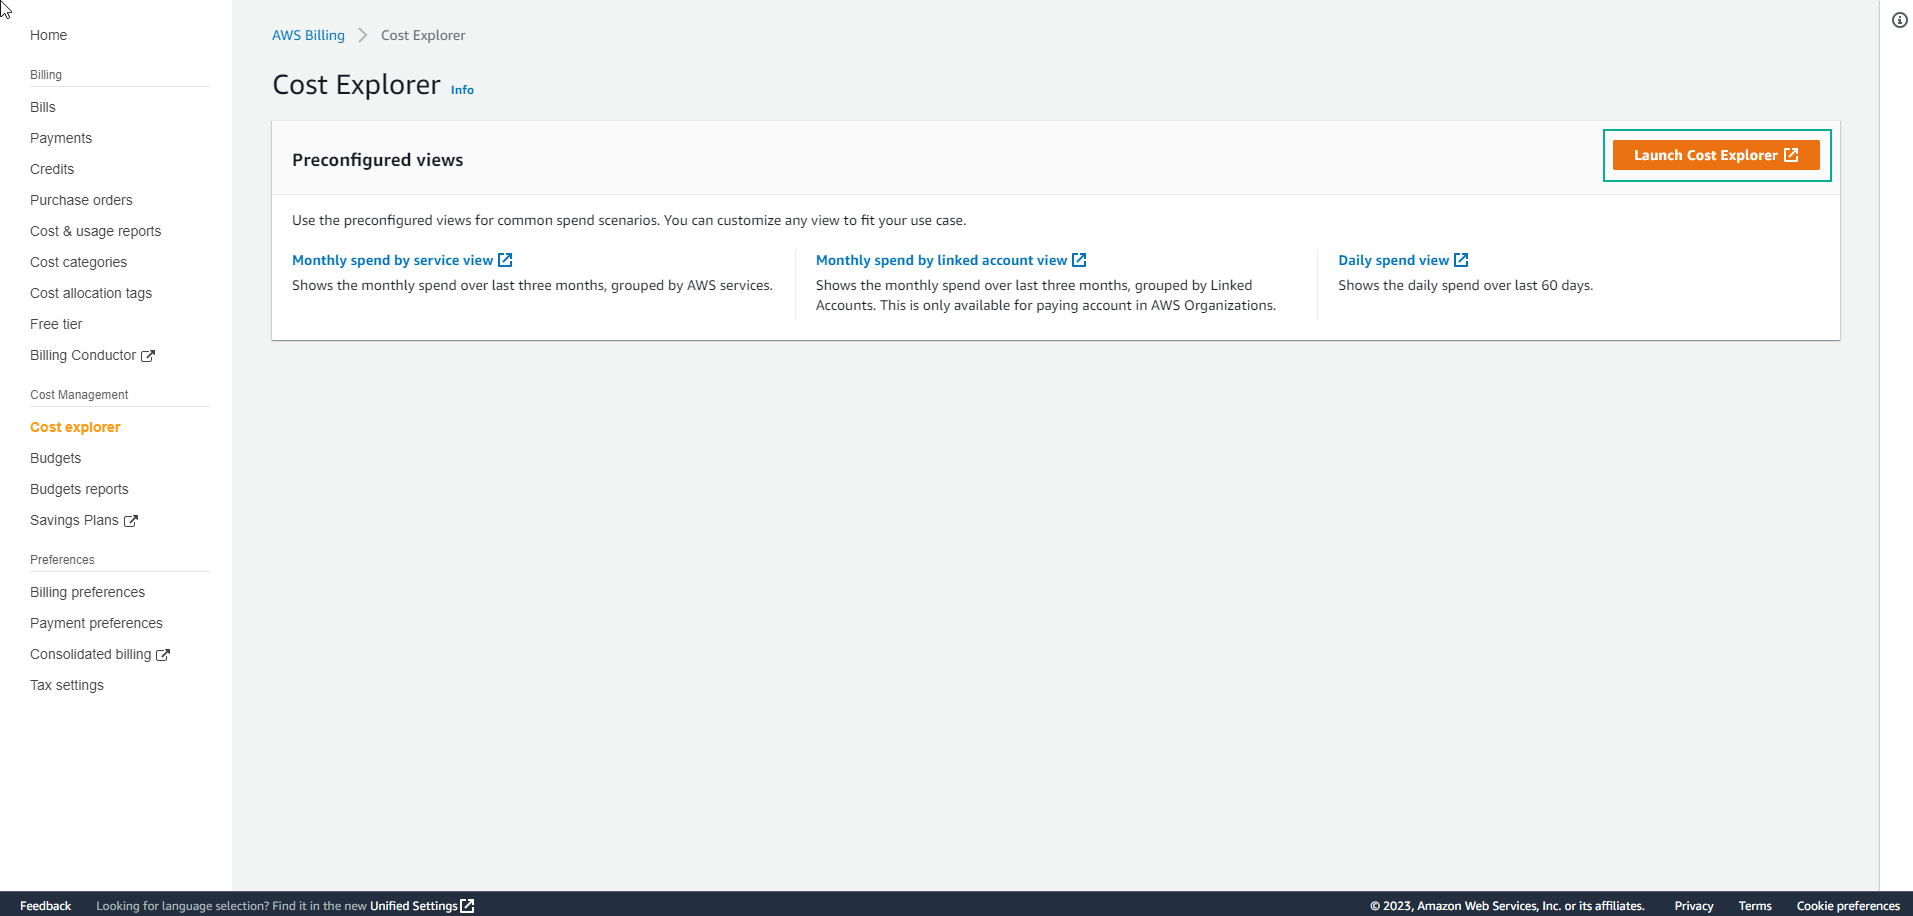
Task: Open the Info link next to Cost Explorer title
Action: click(x=462, y=90)
